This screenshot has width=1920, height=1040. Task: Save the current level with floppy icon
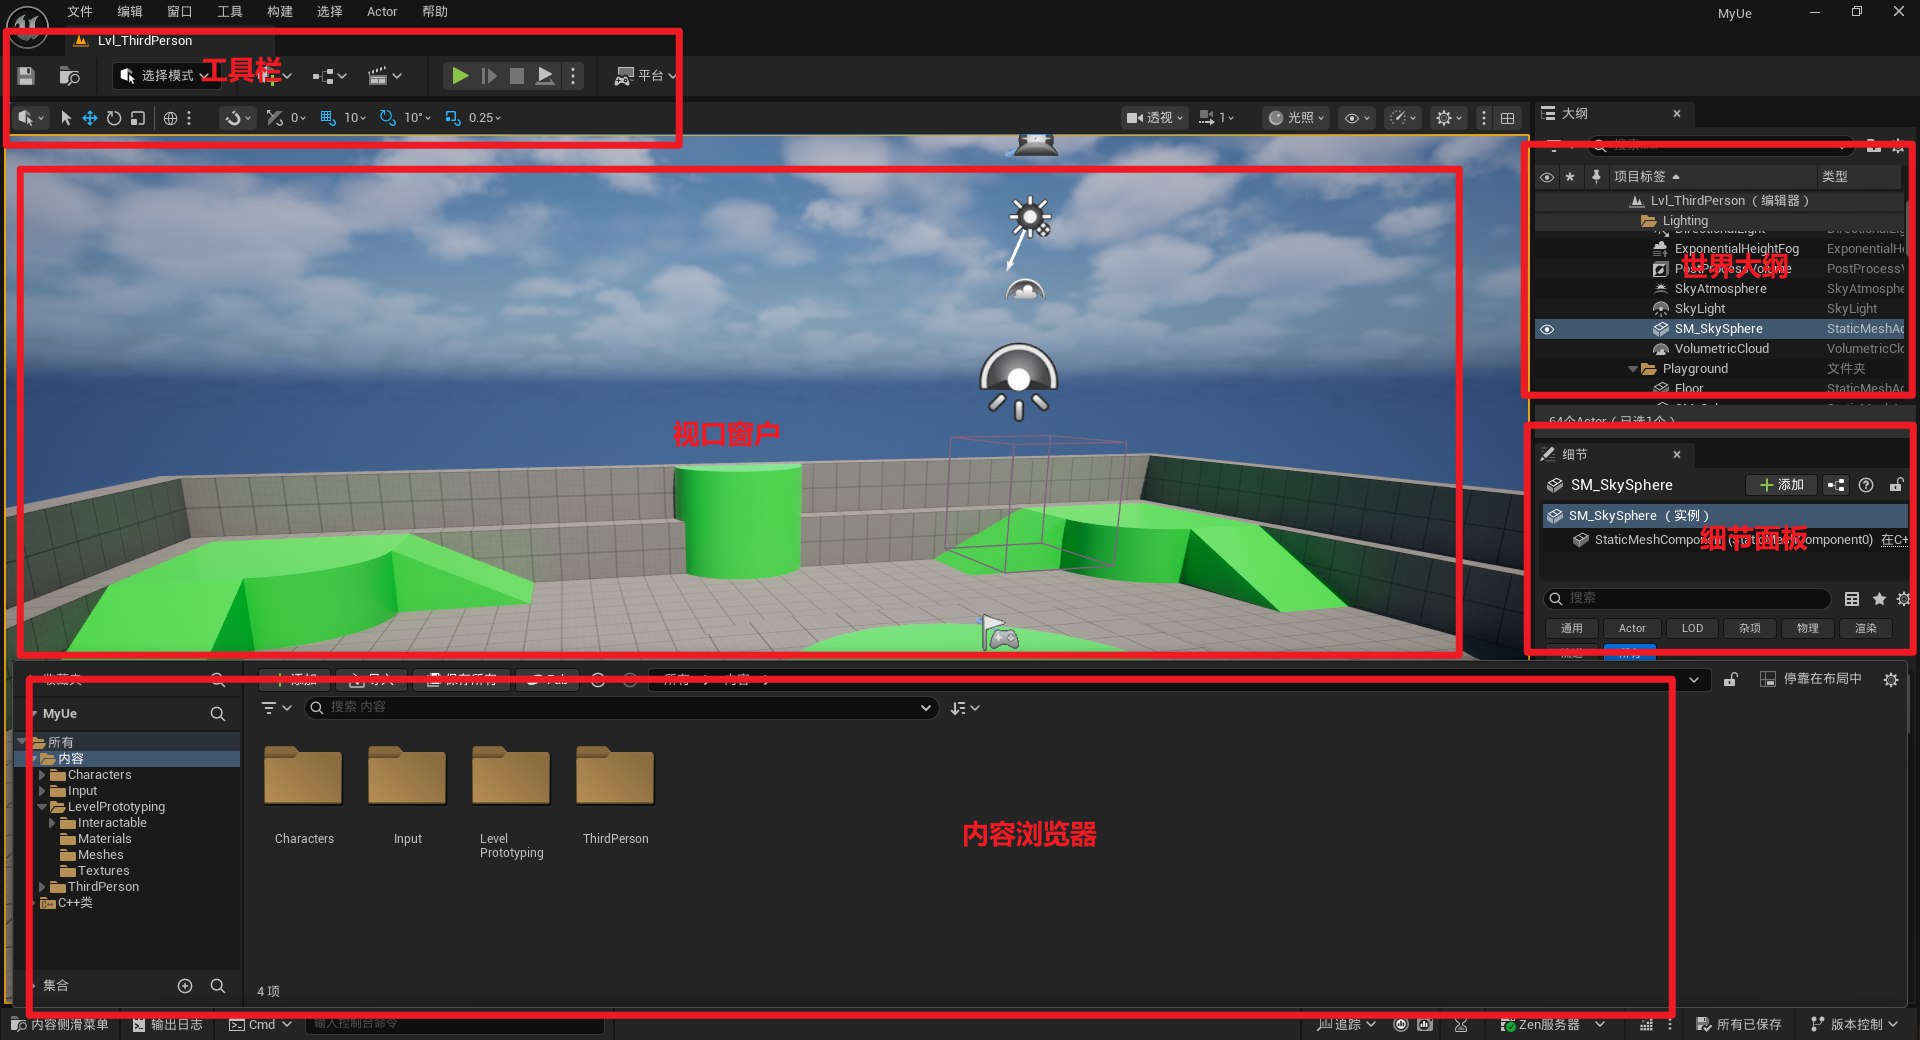[x=27, y=76]
